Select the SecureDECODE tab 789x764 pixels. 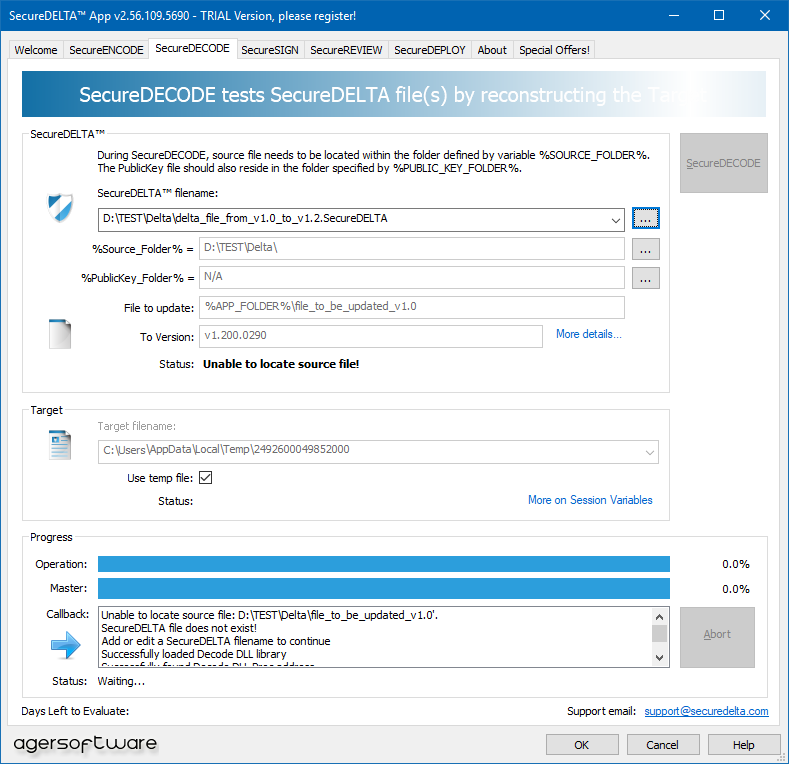pyautogui.click(x=192, y=48)
